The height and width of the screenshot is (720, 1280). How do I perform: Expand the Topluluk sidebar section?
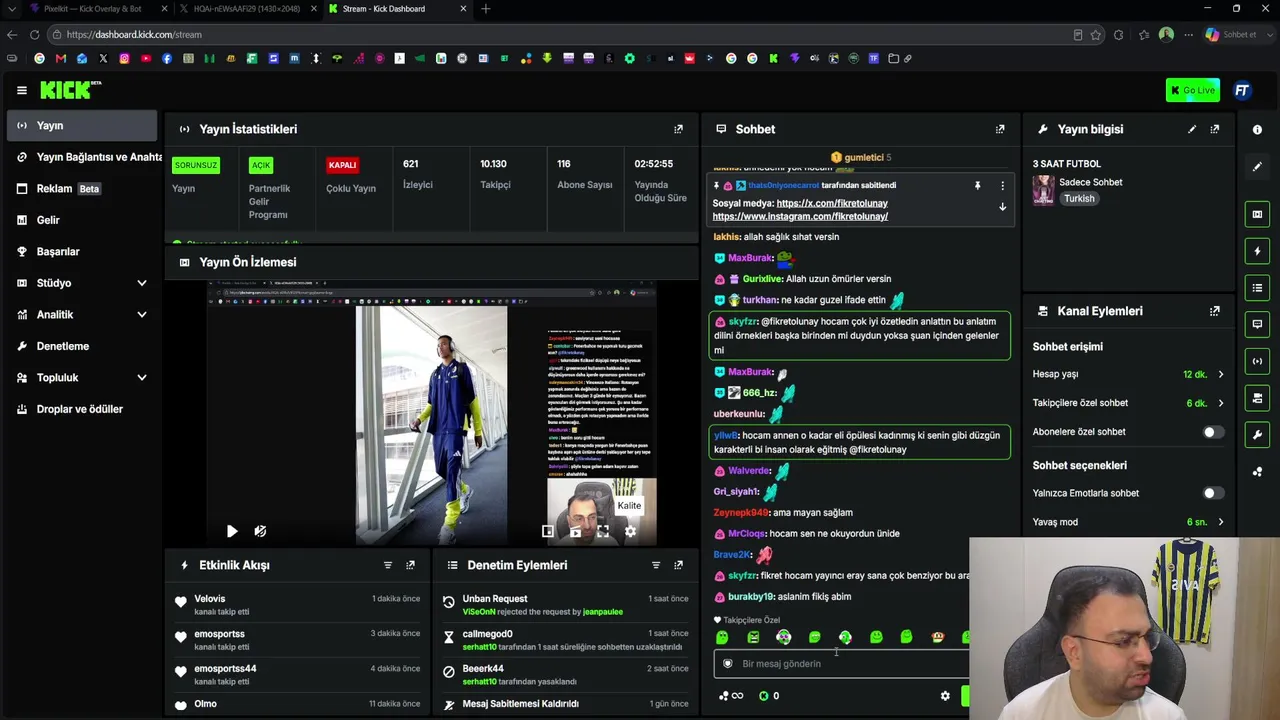(82, 377)
